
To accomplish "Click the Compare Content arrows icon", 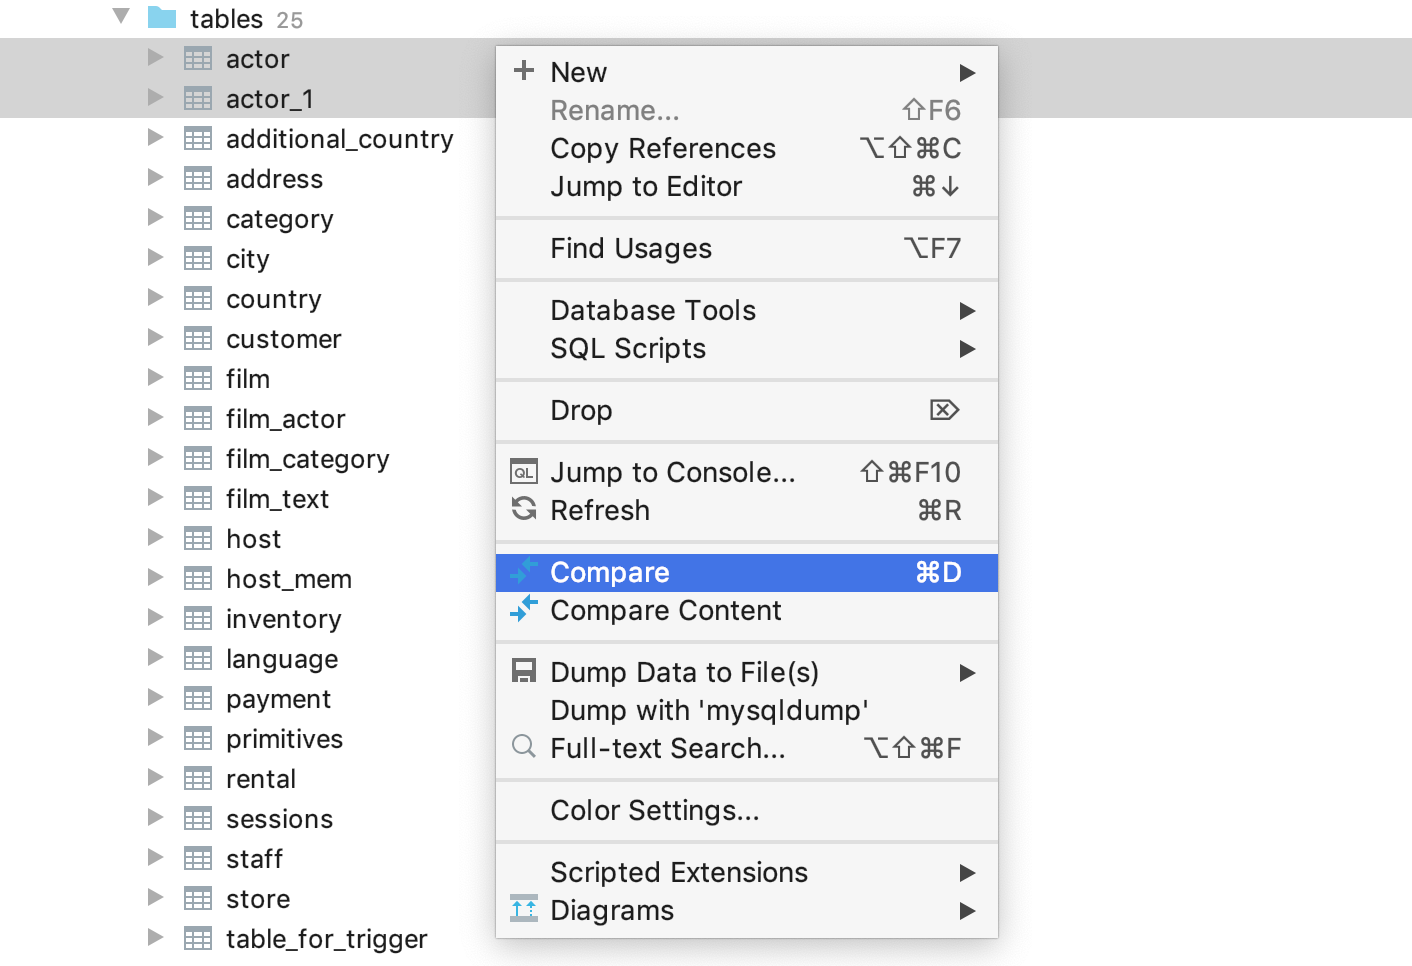I will pos(524,610).
